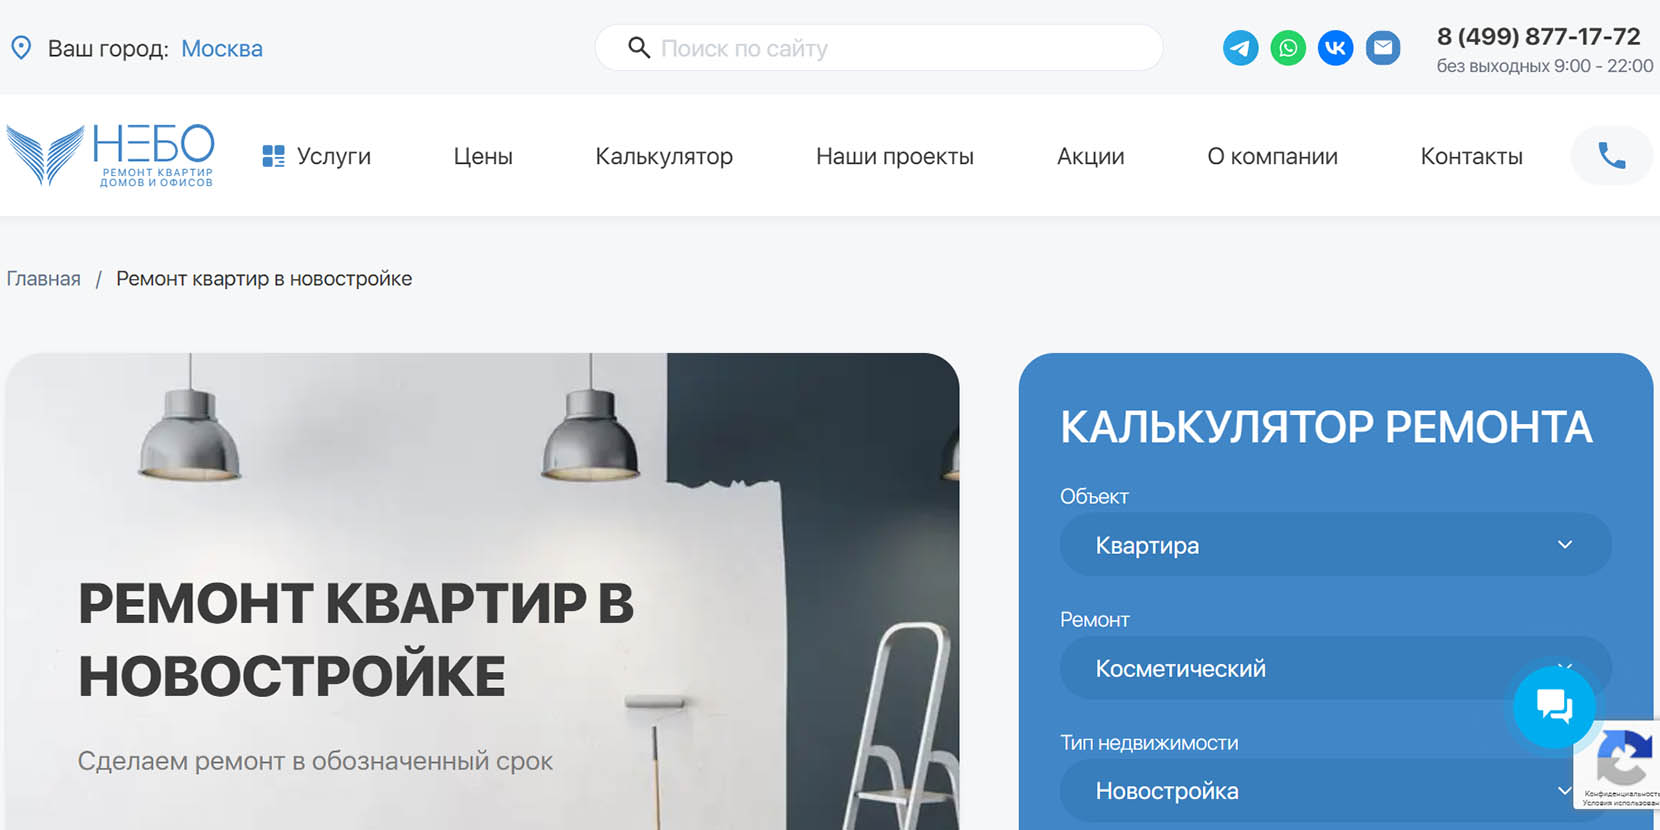Click the email envelope icon
The height and width of the screenshot is (830, 1660).
click(x=1383, y=48)
